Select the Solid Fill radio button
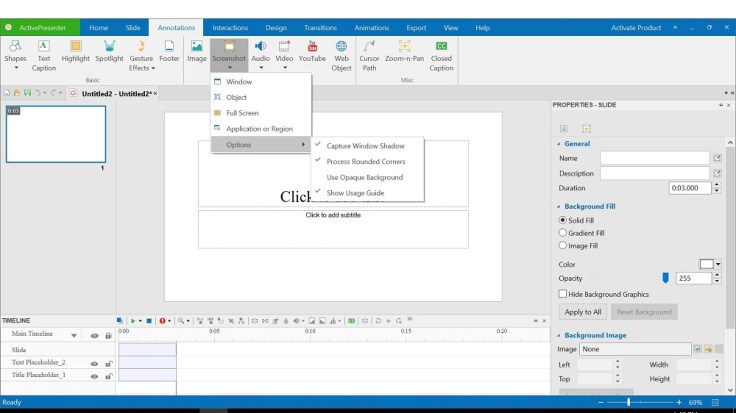Viewport: 736px width, 413px height. pos(562,220)
